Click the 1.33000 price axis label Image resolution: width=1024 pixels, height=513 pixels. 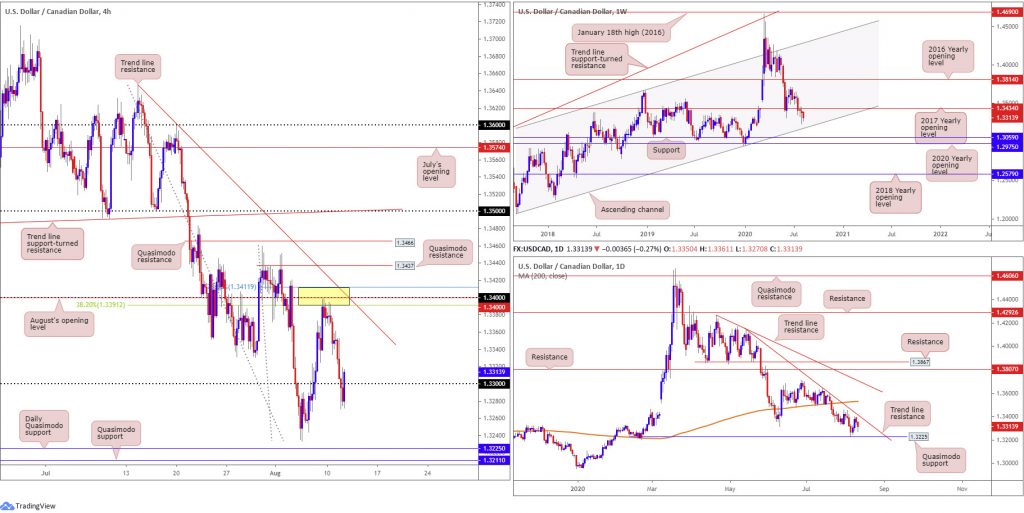(494, 384)
